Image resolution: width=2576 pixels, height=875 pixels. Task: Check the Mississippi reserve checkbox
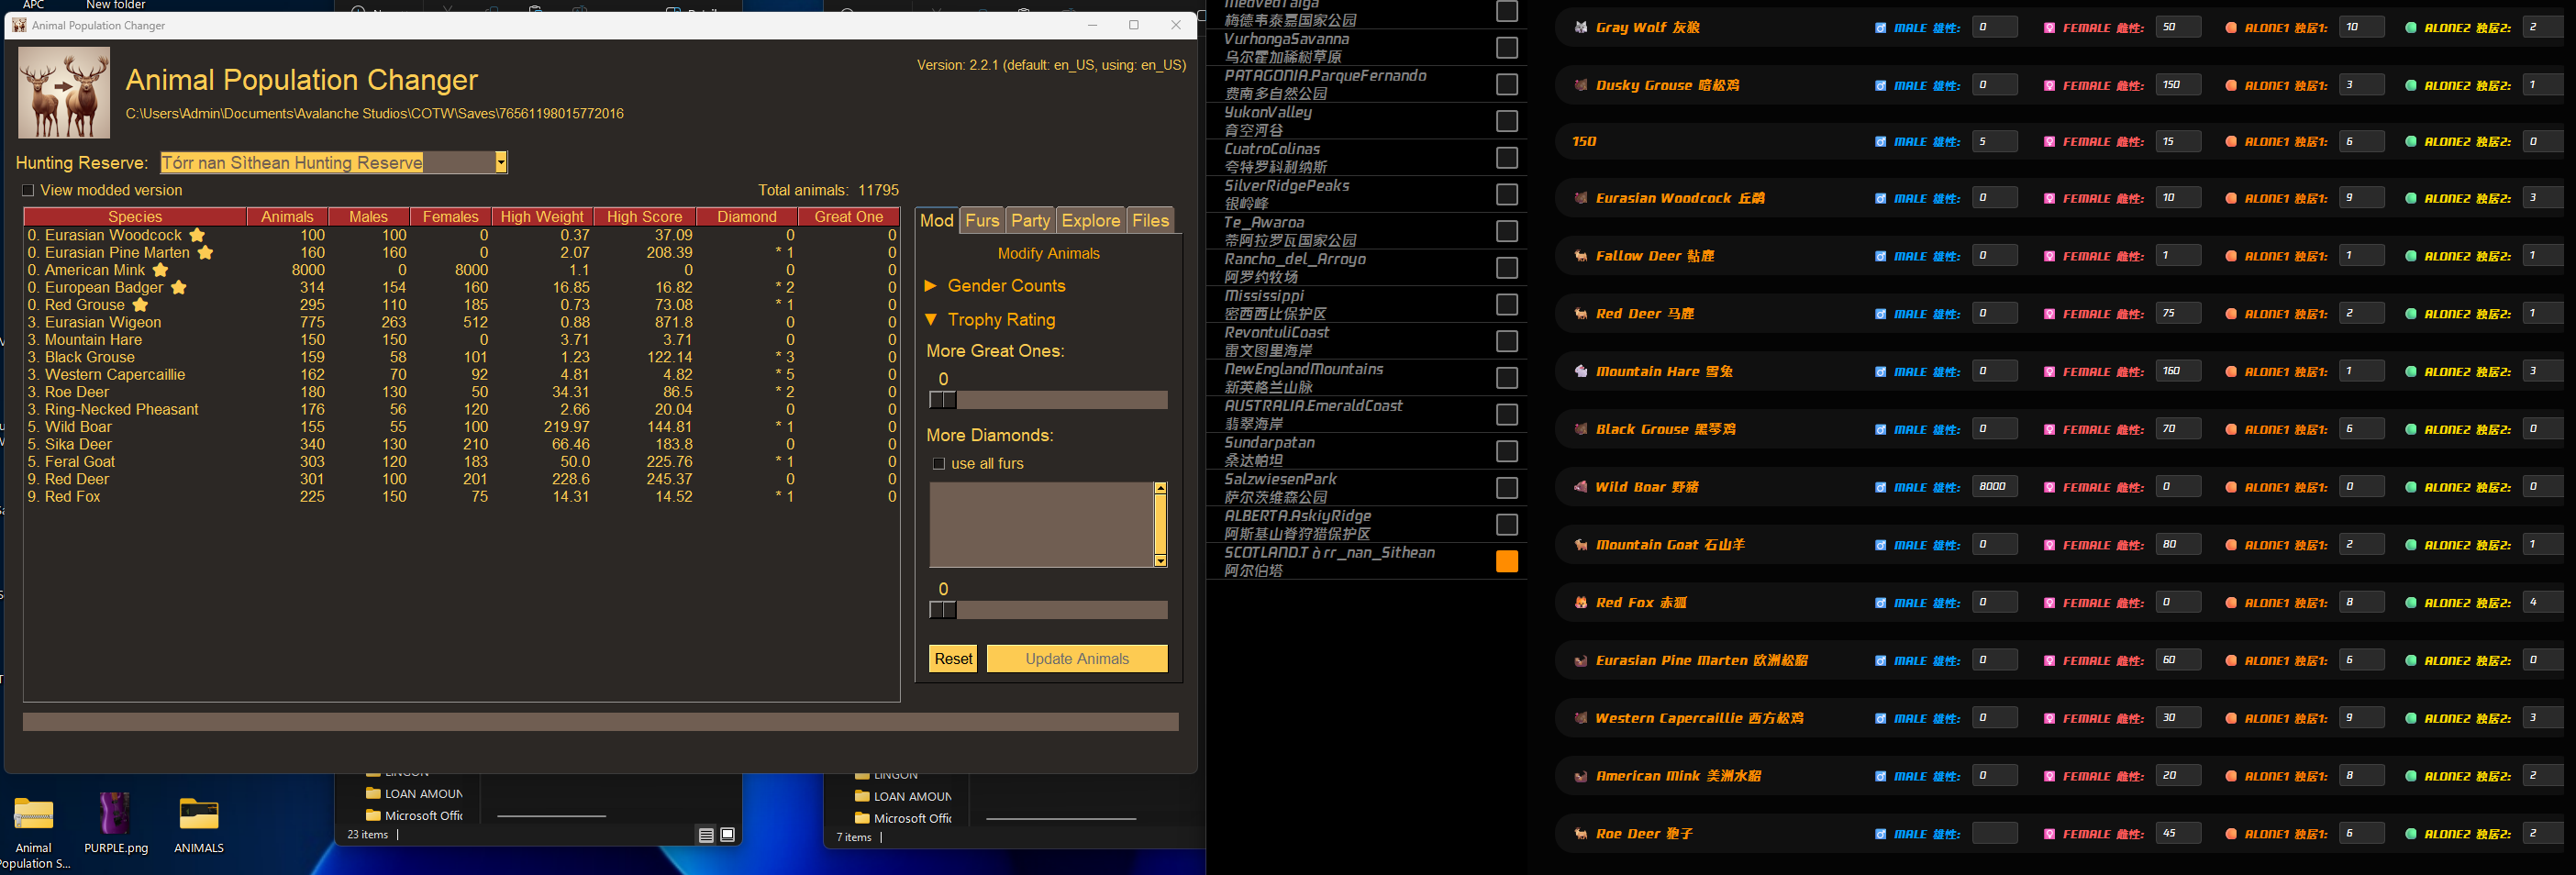click(x=1506, y=304)
